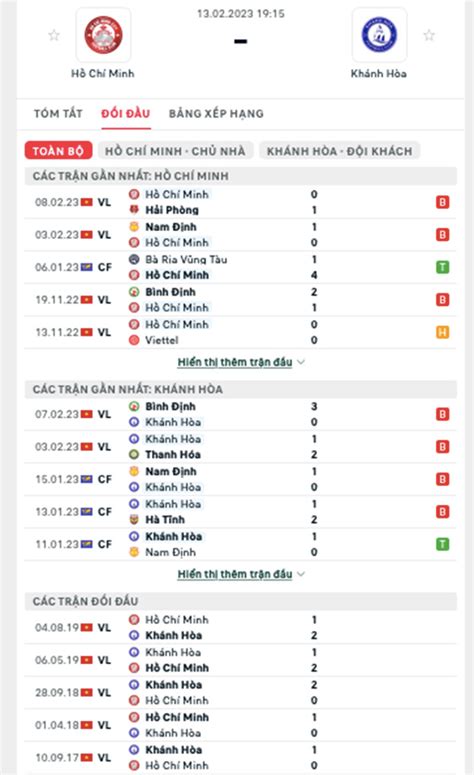The height and width of the screenshot is (775, 474).
Task: Click the Hà Tĩnh team crest icon
Action: [x=134, y=519]
